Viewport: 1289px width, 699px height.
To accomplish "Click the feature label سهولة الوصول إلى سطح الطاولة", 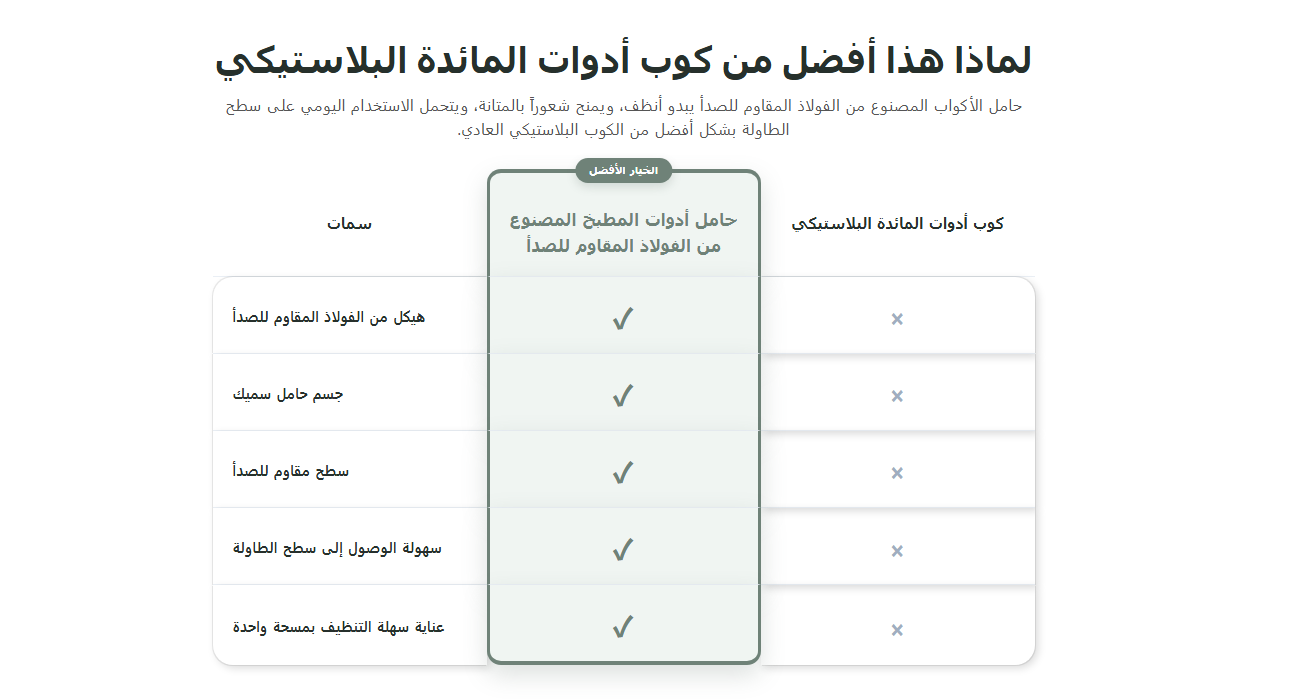I will (337, 548).
